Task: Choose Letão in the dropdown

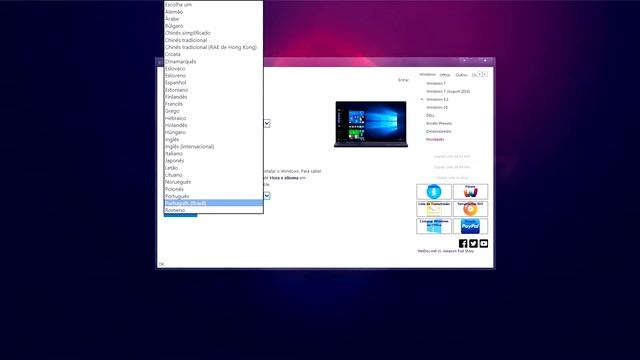Action: (x=213, y=168)
